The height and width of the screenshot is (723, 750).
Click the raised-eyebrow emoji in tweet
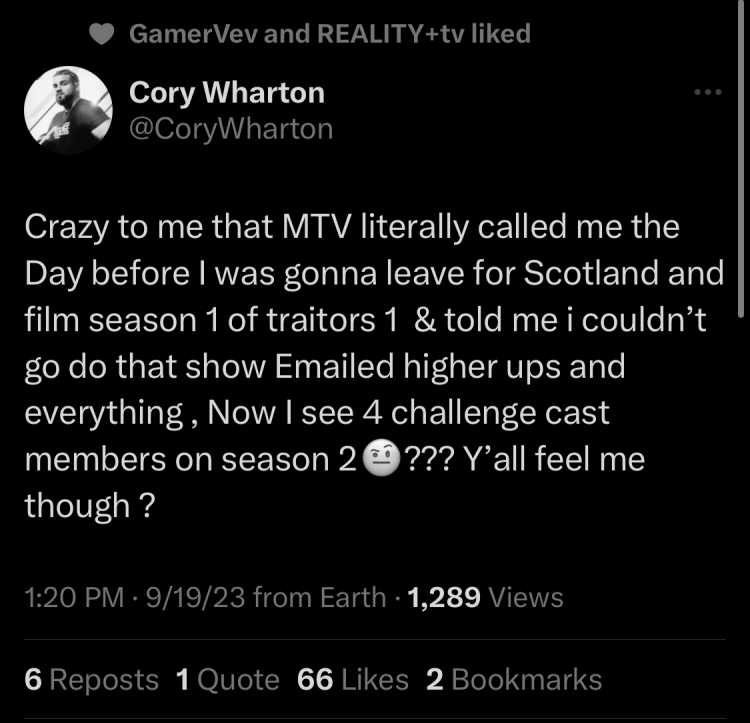pos(382,459)
